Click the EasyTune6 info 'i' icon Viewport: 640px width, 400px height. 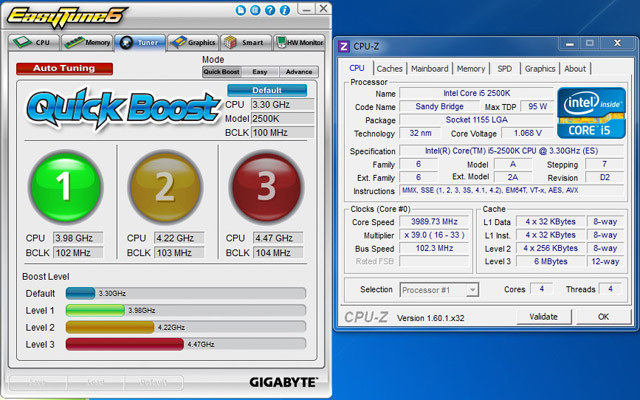click(x=285, y=10)
